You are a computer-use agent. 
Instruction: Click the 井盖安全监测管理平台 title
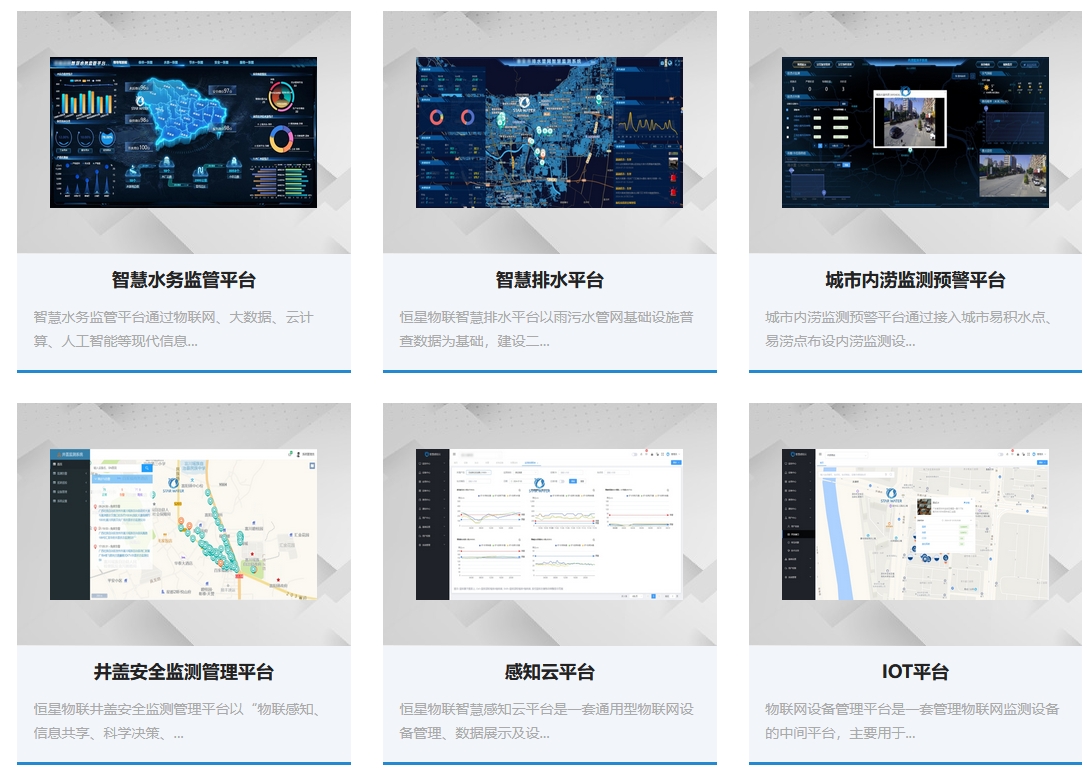click(x=183, y=672)
